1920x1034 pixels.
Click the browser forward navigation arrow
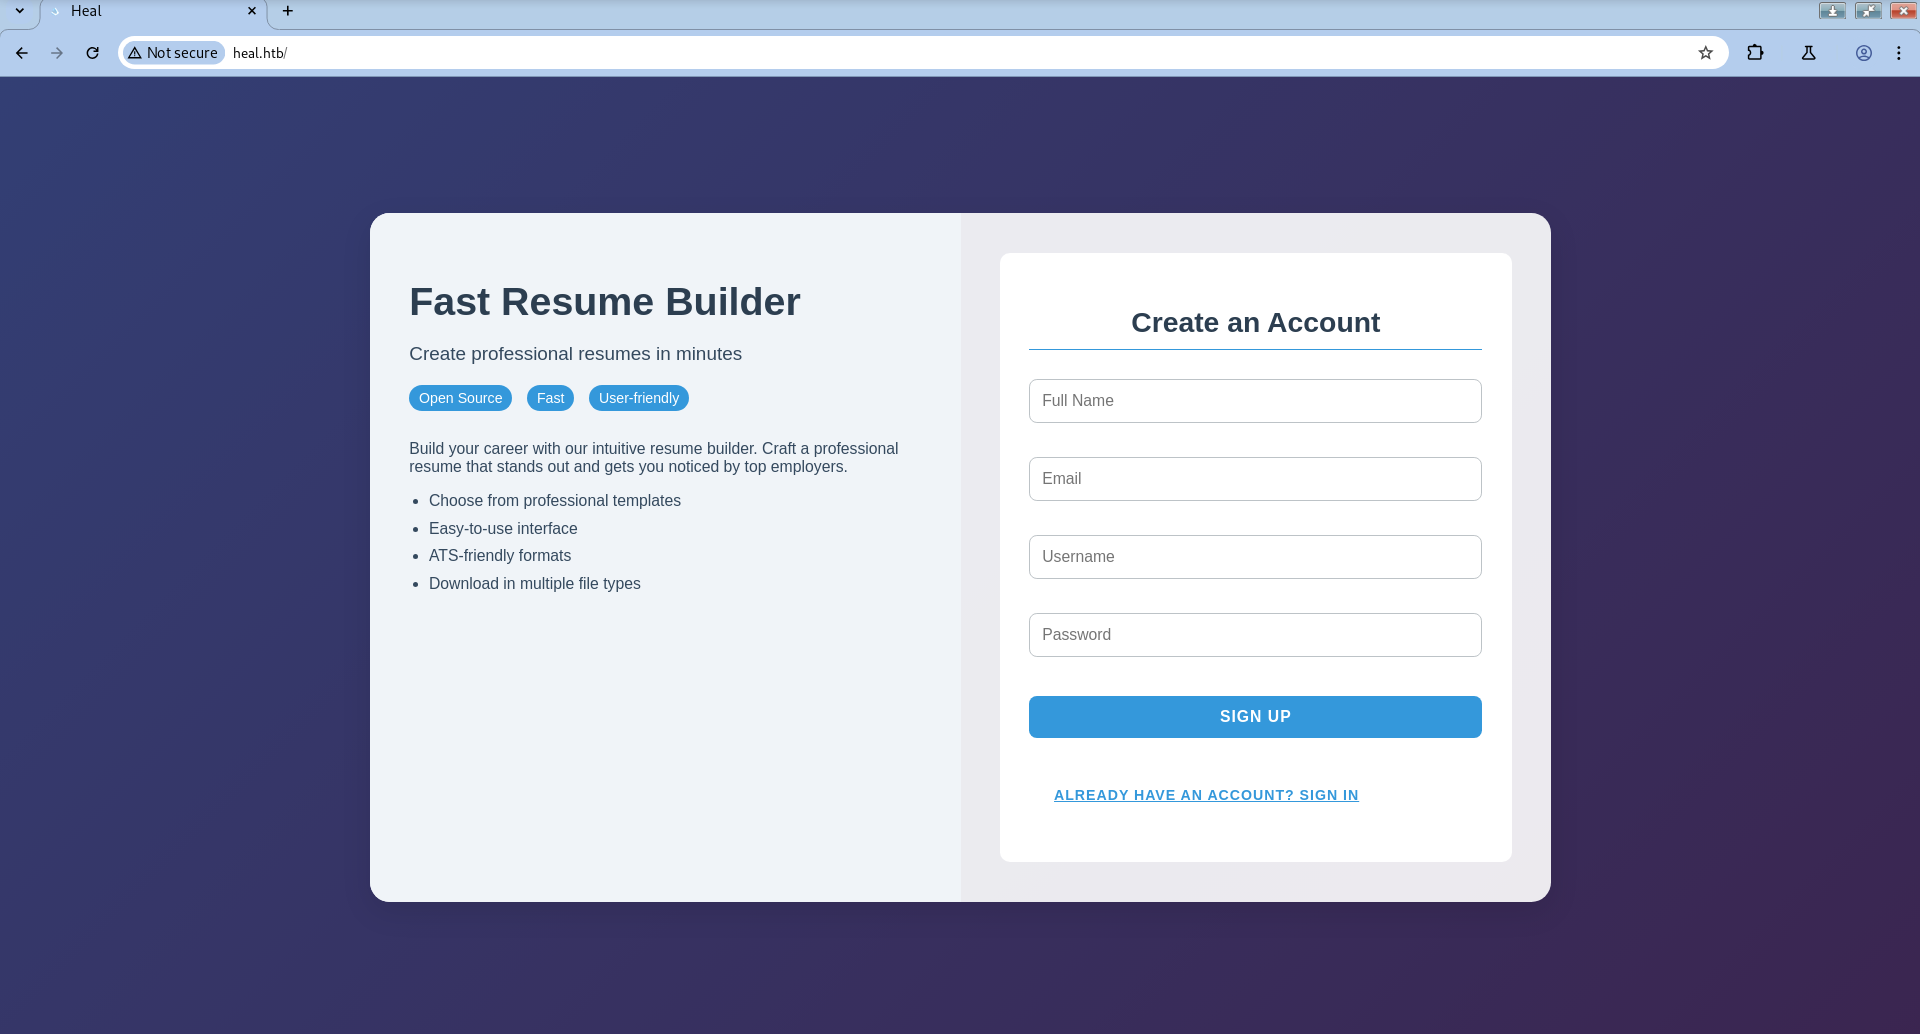57,52
